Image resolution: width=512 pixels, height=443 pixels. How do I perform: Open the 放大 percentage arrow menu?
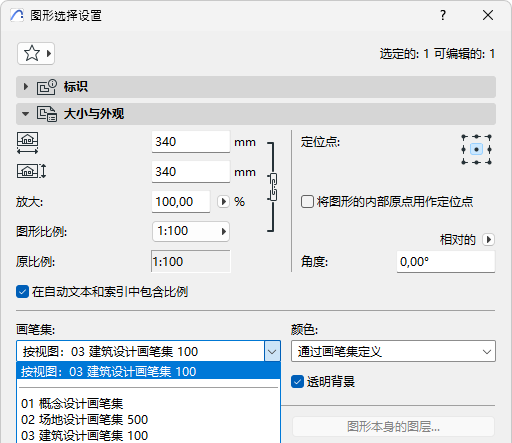pyautogui.click(x=223, y=202)
